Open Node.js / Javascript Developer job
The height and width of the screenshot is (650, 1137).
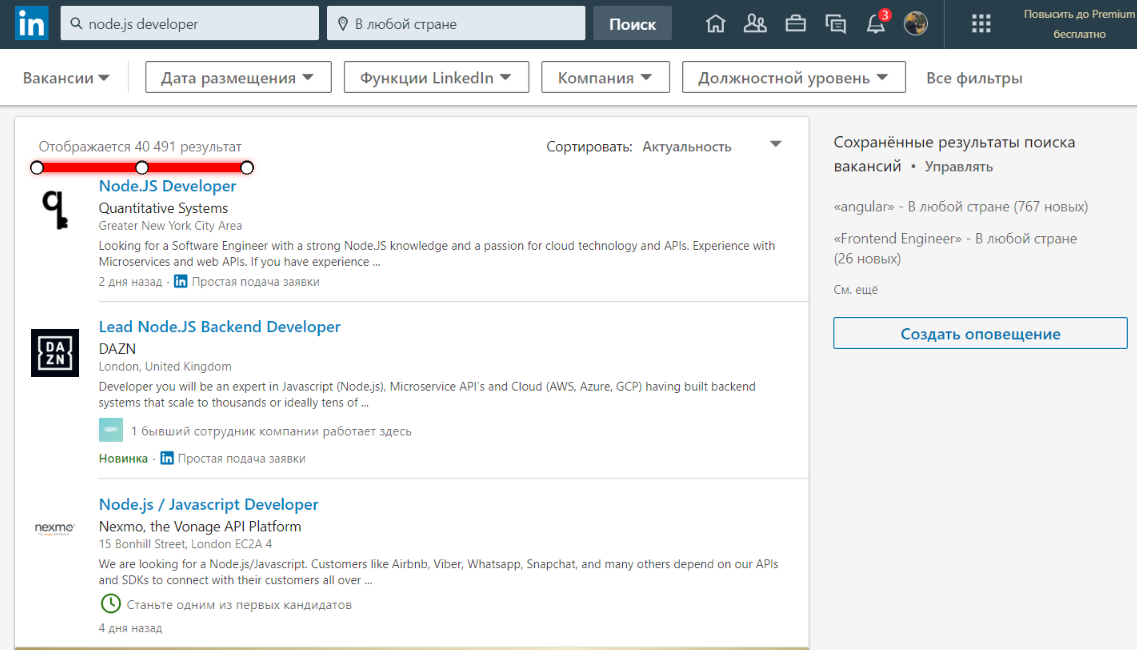click(x=208, y=504)
